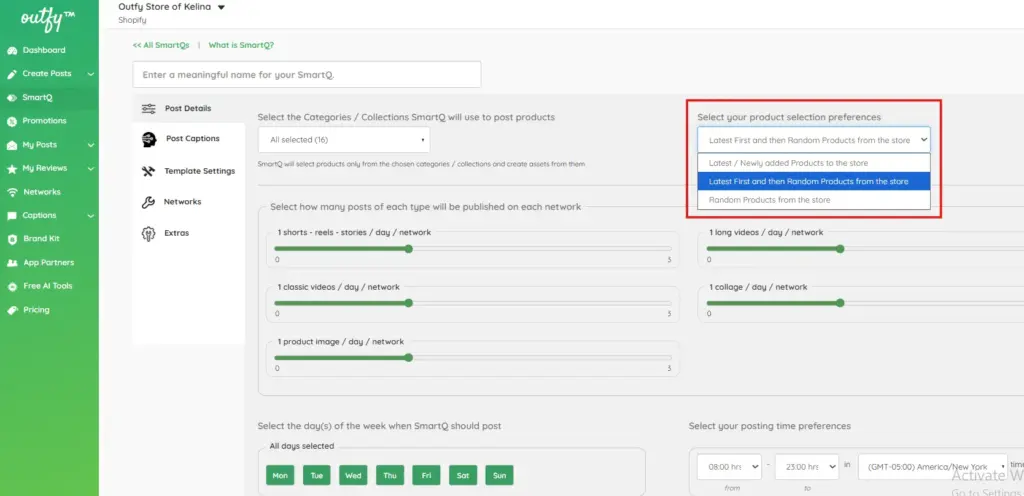Screen dimensions: 1024x496
Task: Open Promotions from the sidebar
Action: tap(44, 121)
